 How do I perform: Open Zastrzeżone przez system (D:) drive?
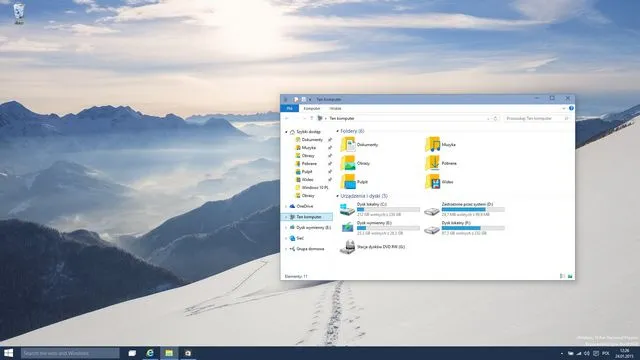(x=465, y=209)
